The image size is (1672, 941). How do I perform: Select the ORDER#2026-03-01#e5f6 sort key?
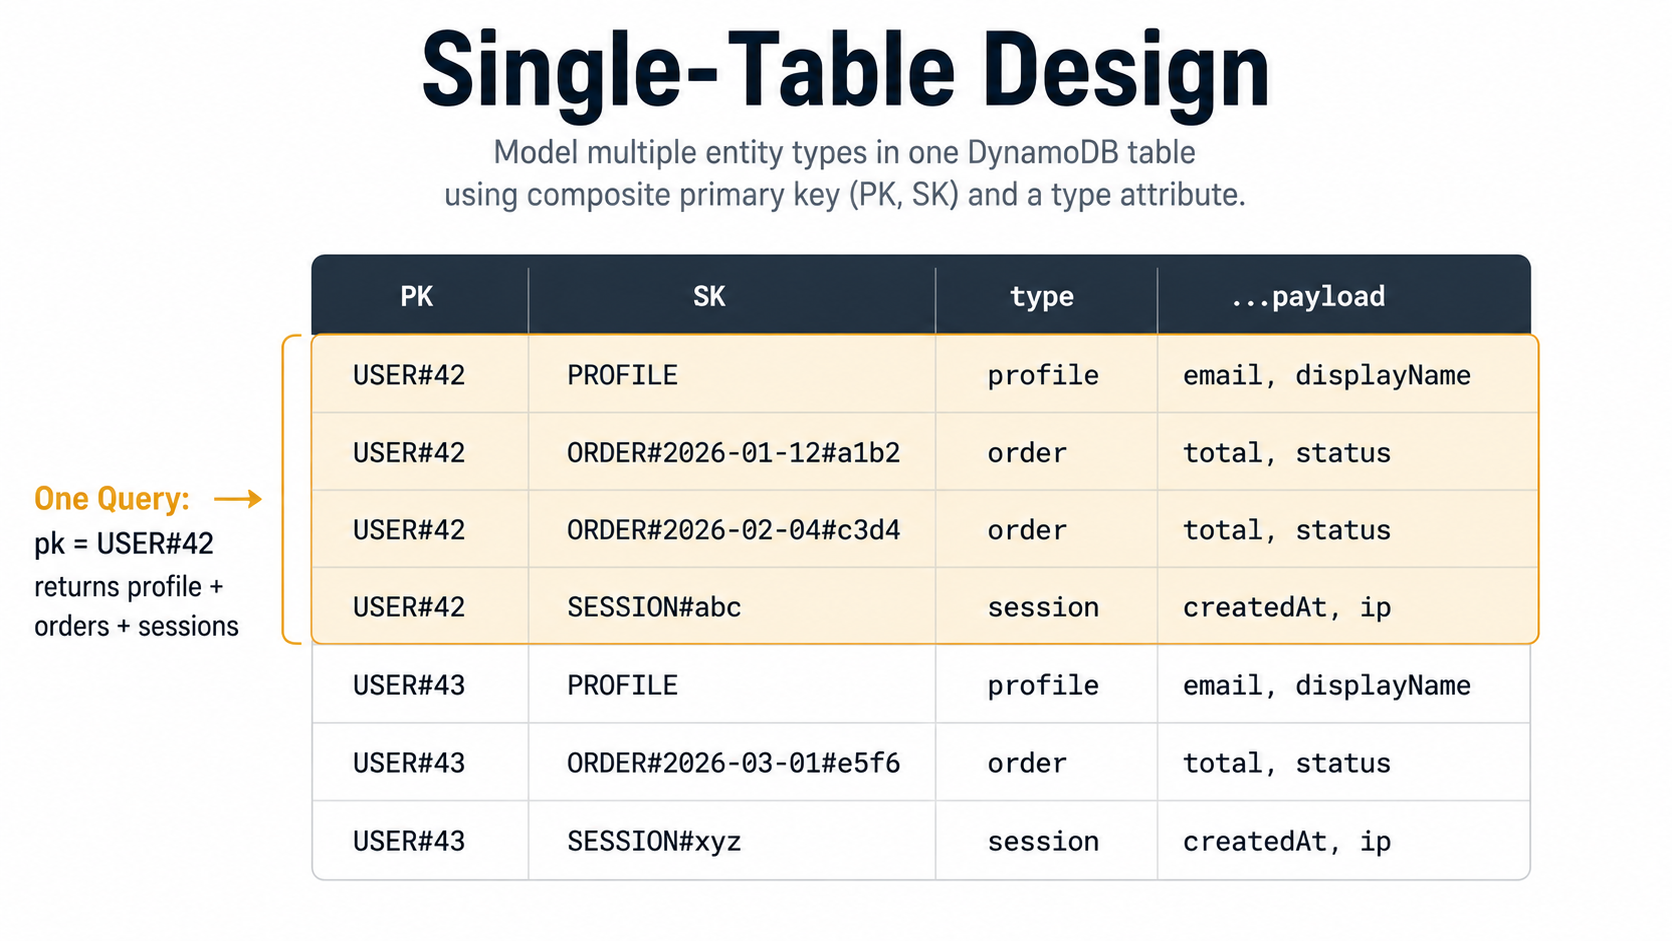pyautogui.click(x=733, y=763)
